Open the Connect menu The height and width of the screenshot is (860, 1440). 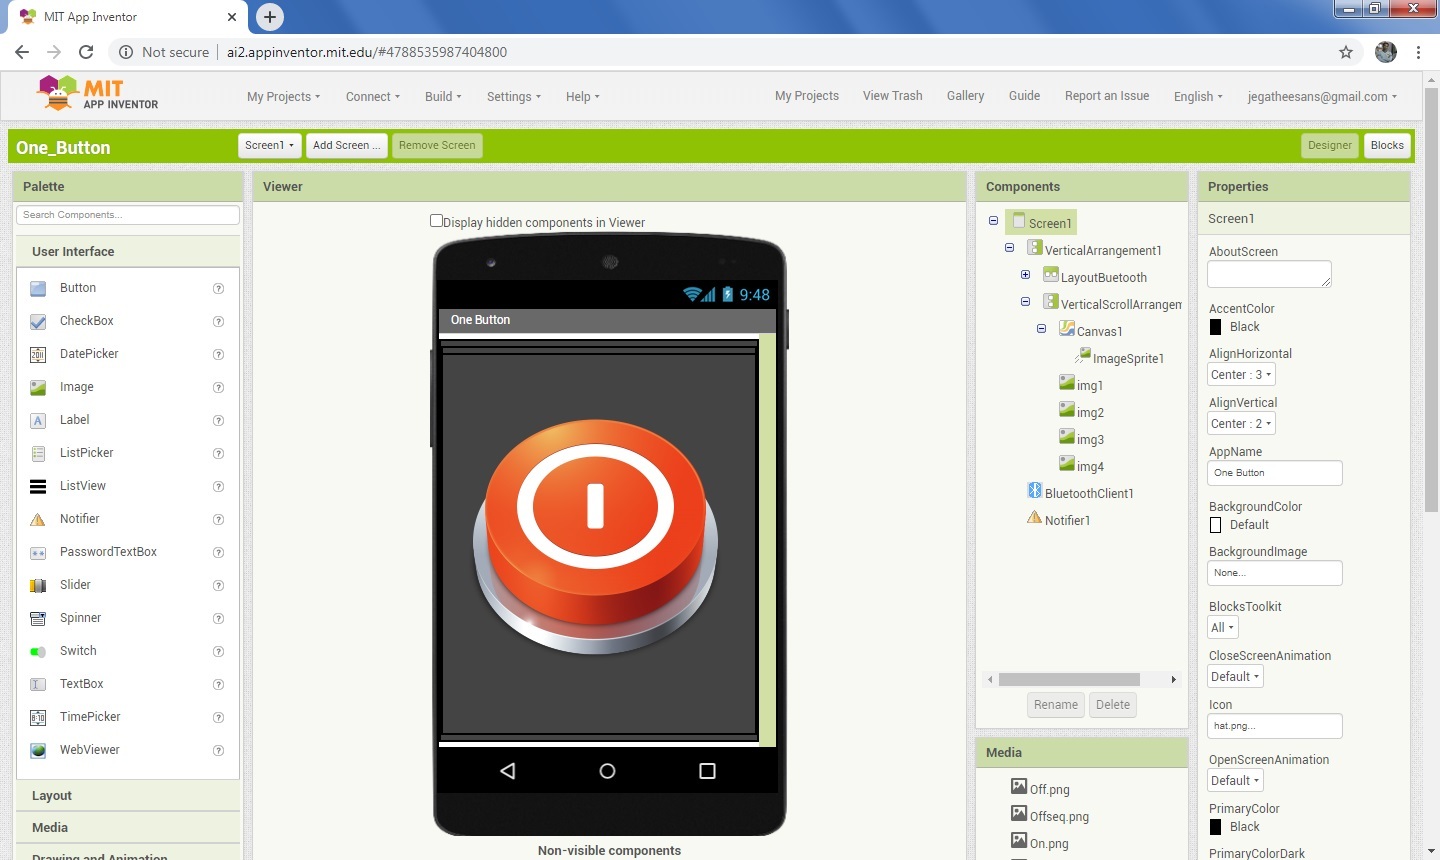click(373, 97)
